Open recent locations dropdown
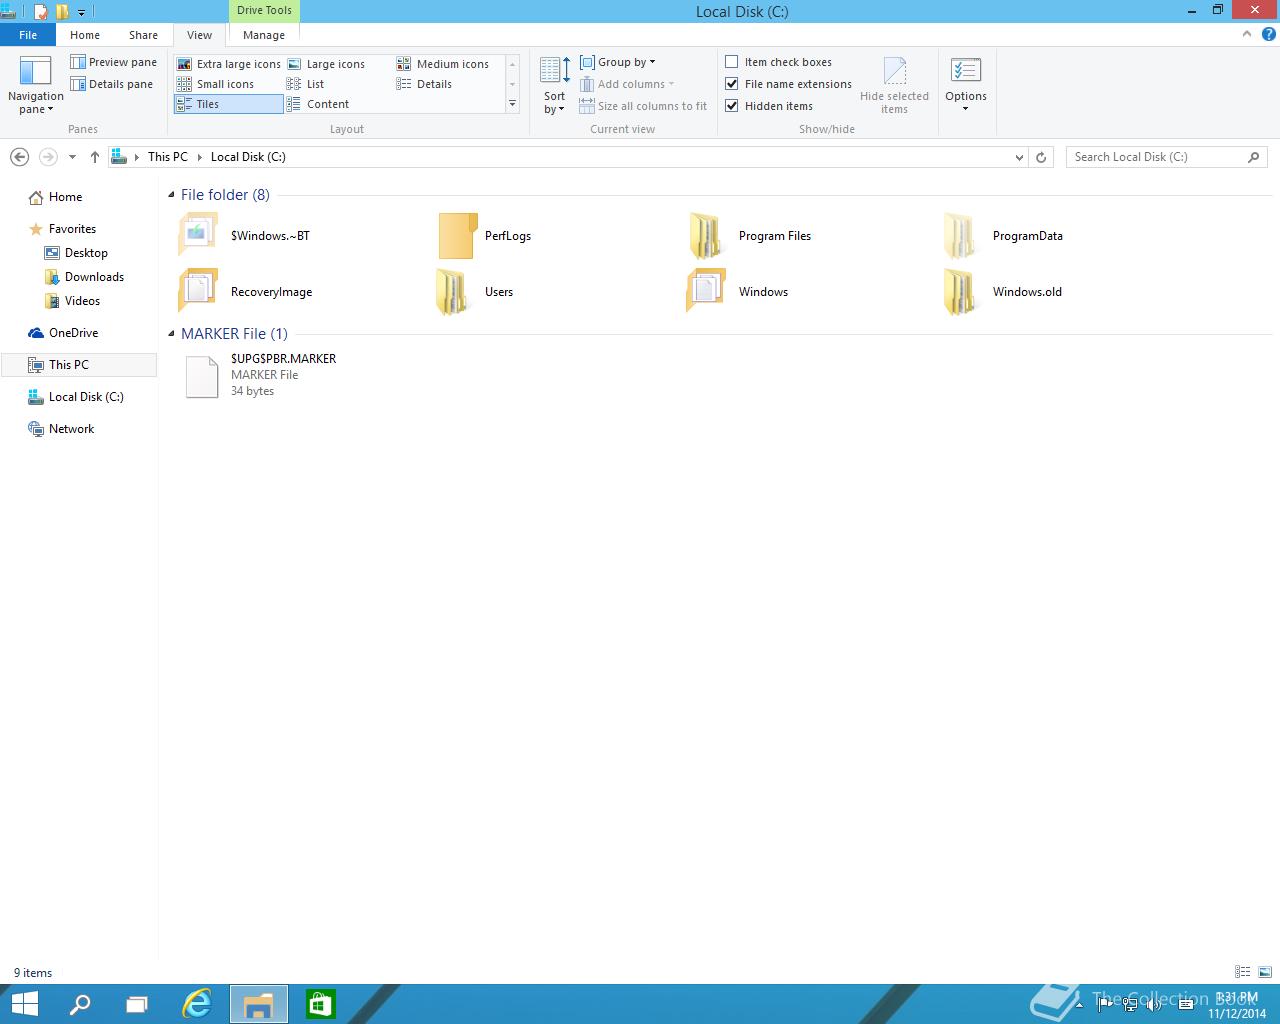The image size is (1280, 1024). point(72,157)
